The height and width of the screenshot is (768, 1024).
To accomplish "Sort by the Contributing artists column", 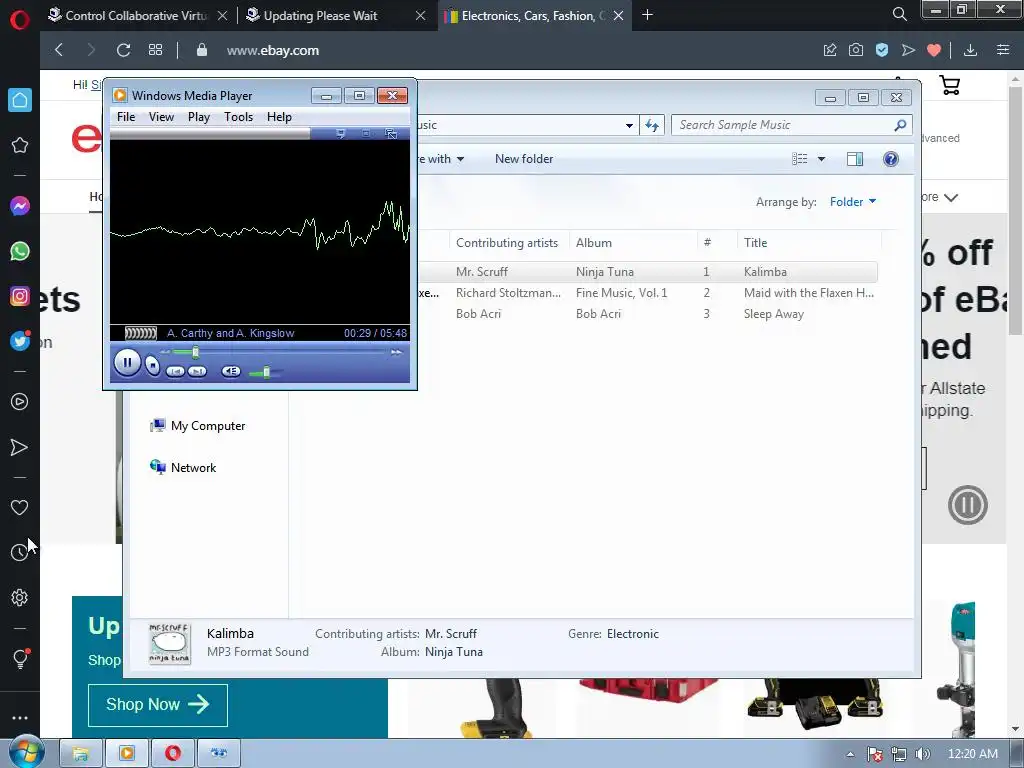I will tap(507, 243).
